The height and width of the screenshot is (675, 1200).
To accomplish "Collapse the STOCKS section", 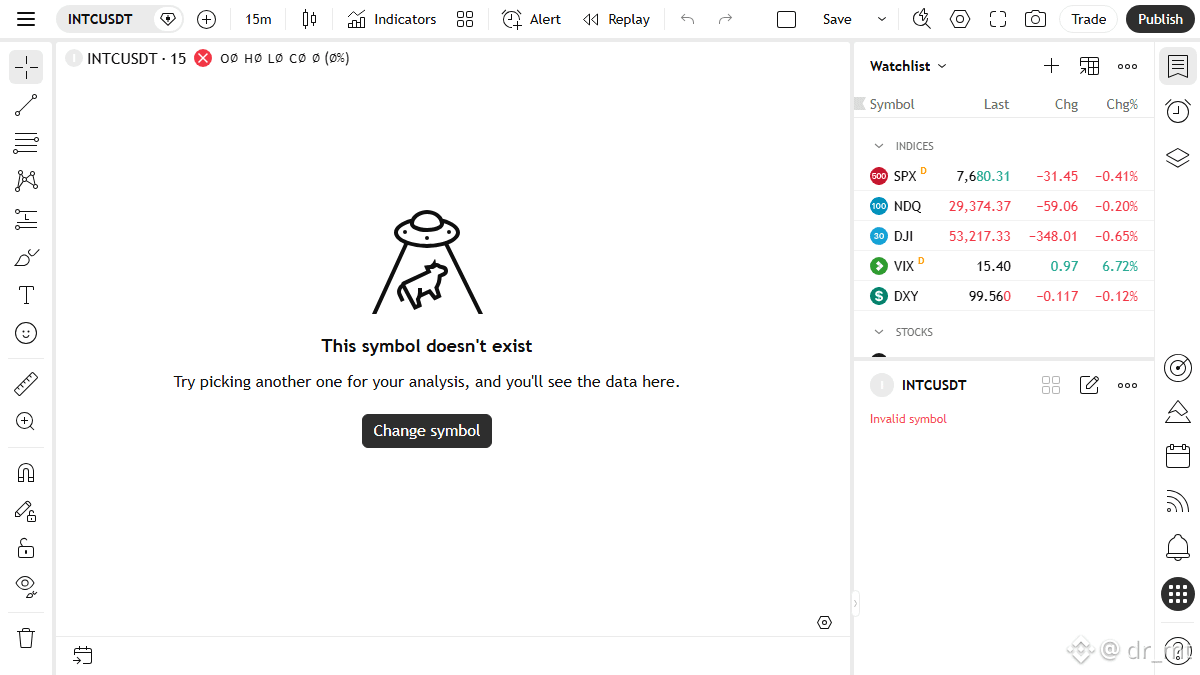I will 879,332.
